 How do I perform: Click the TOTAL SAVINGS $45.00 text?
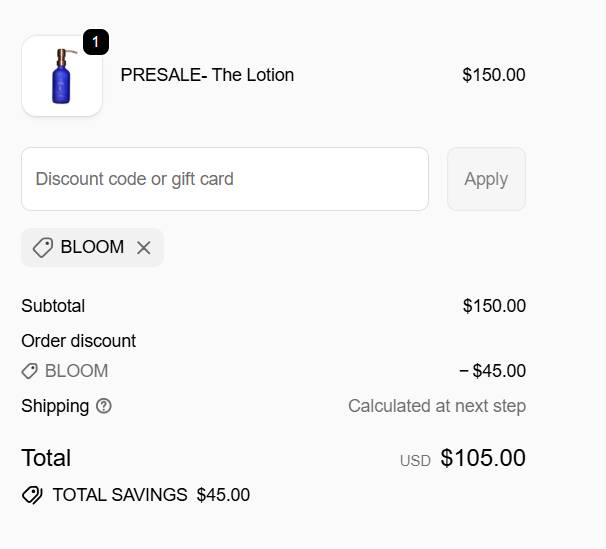(x=151, y=495)
